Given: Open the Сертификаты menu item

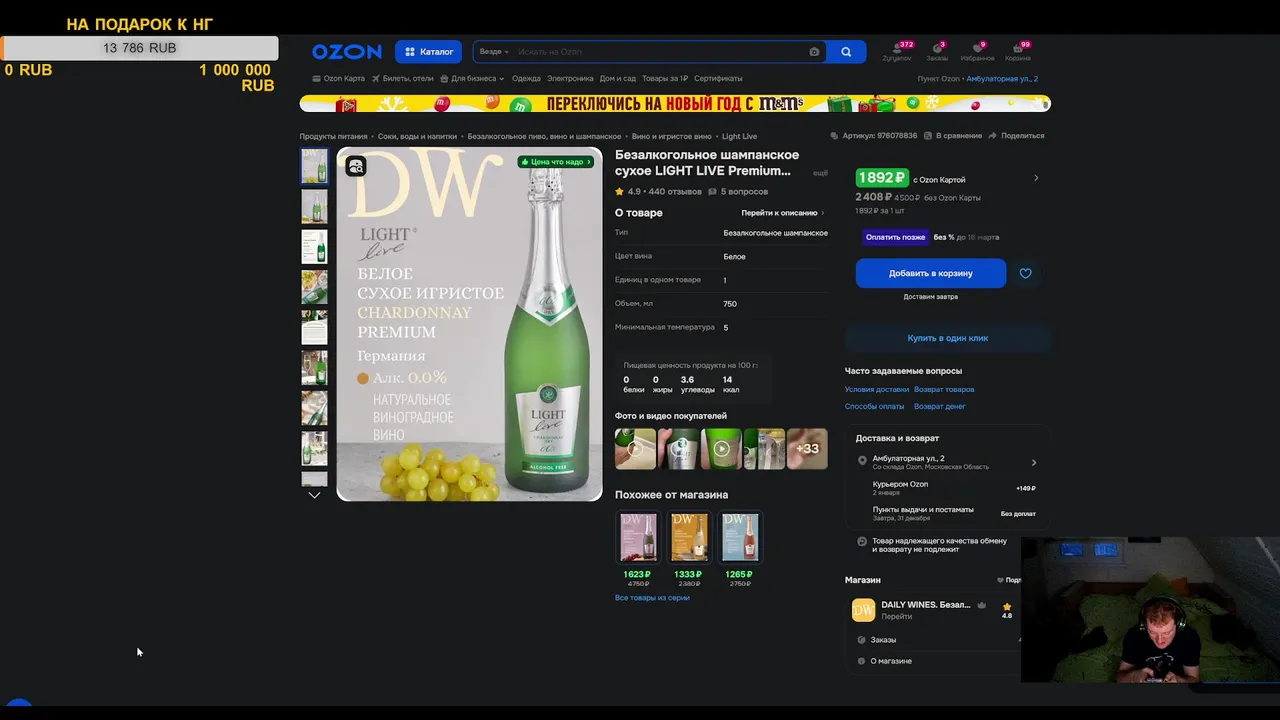Looking at the screenshot, I should tap(718, 78).
